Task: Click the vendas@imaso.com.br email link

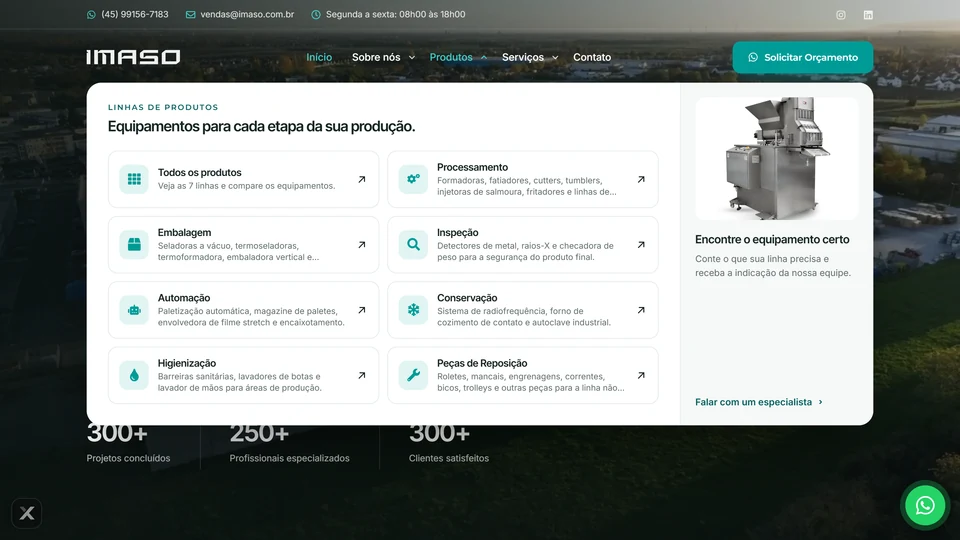Action: [x=247, y=14]
